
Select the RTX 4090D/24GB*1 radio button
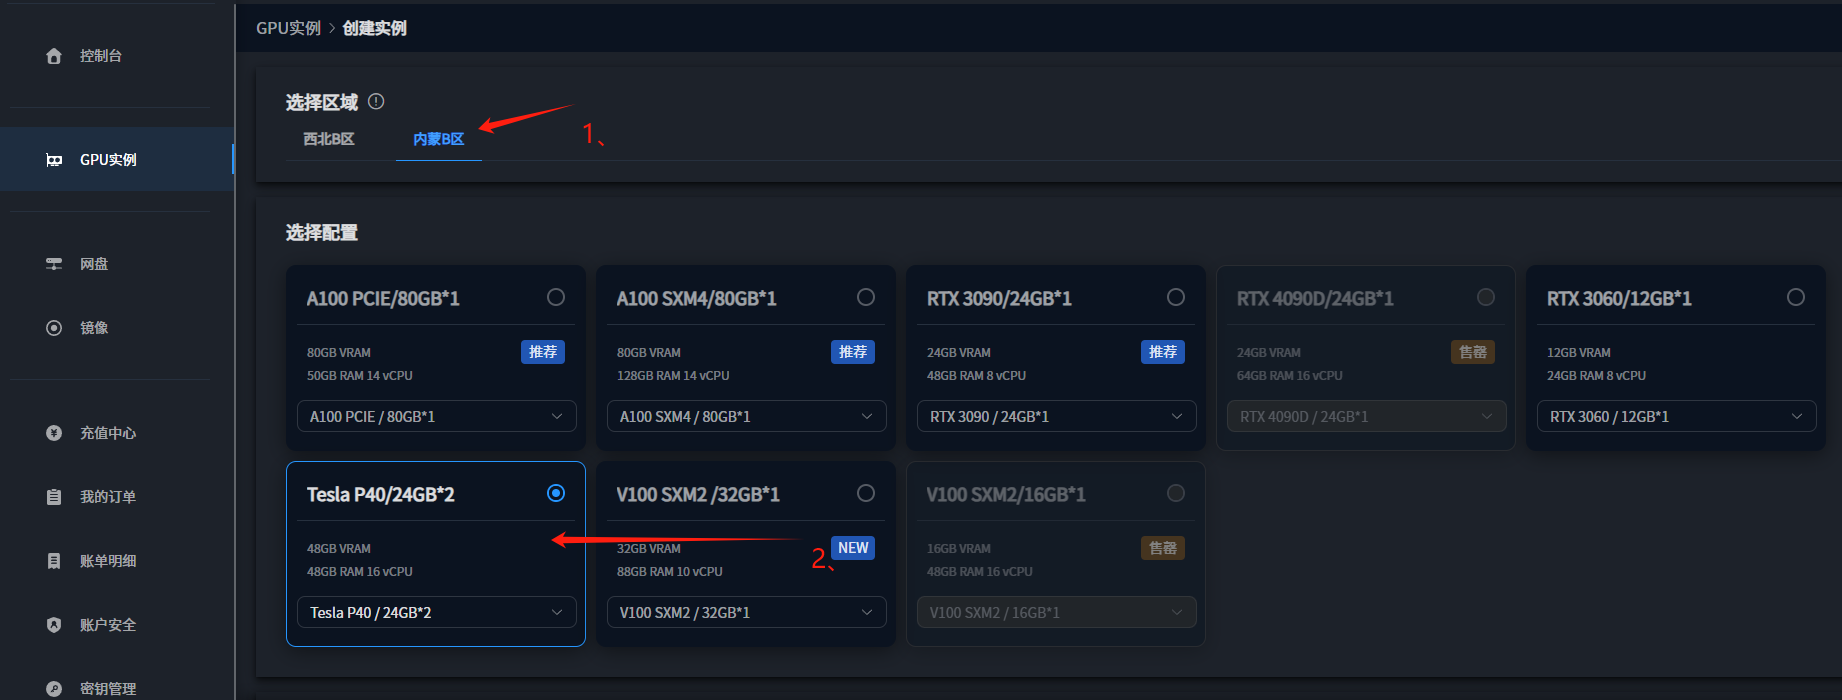click(x=1486, y=297)
